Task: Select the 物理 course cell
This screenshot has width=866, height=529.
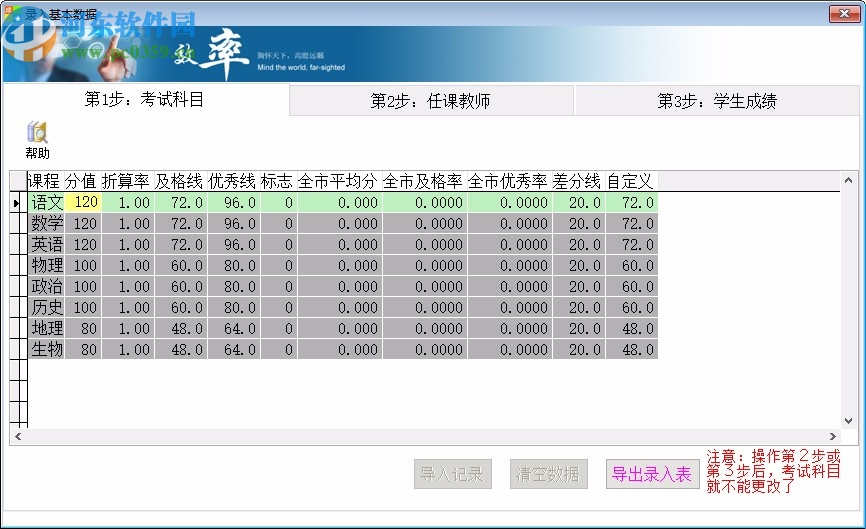Action: click(46, 265)
